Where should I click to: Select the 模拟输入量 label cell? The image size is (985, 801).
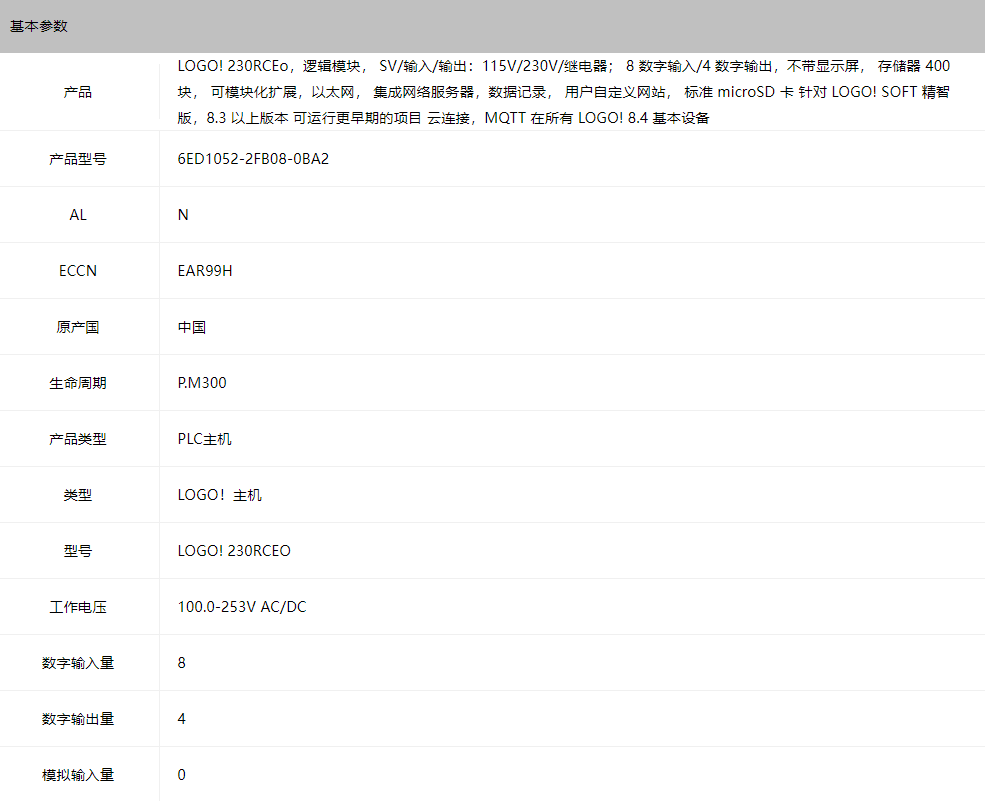point(78,775)
